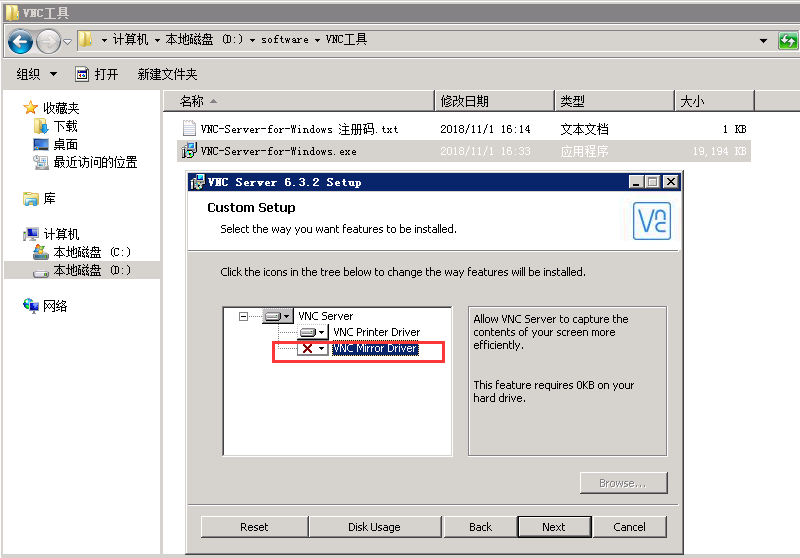Cancel the VNC Server setup

click(x=629, y=527)
